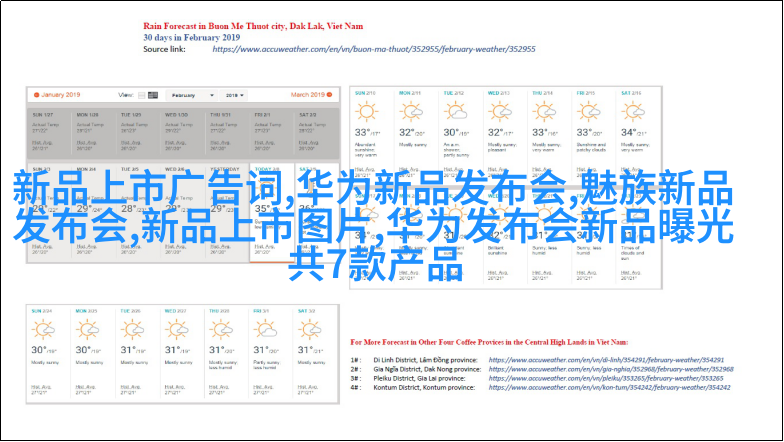Screen dimensions: 784x442
Task: Click the 'Rain Forecast in Buon Me Thuot' title
Action: (253, 26)
